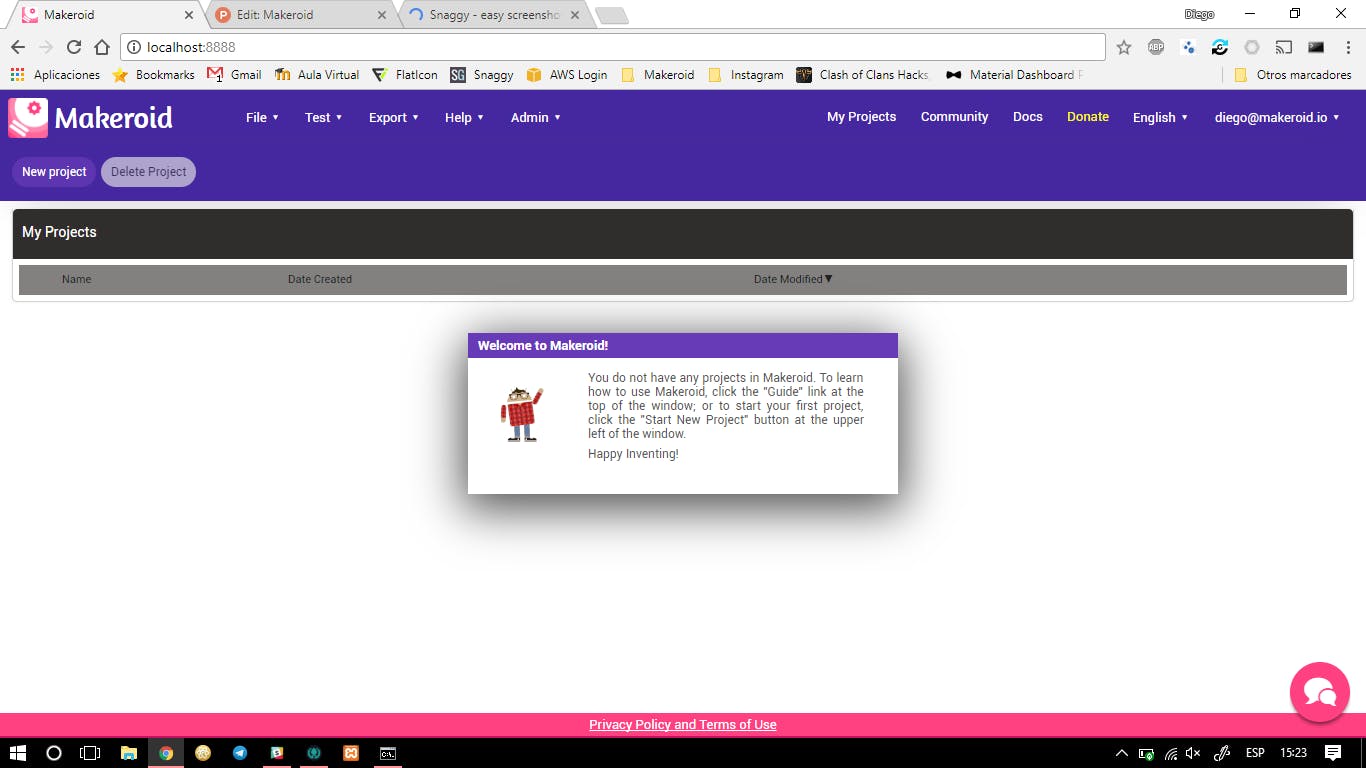Go to My Projects in the header
The height and width of the screenshot is (768, 1366).
tap(861, 117)
